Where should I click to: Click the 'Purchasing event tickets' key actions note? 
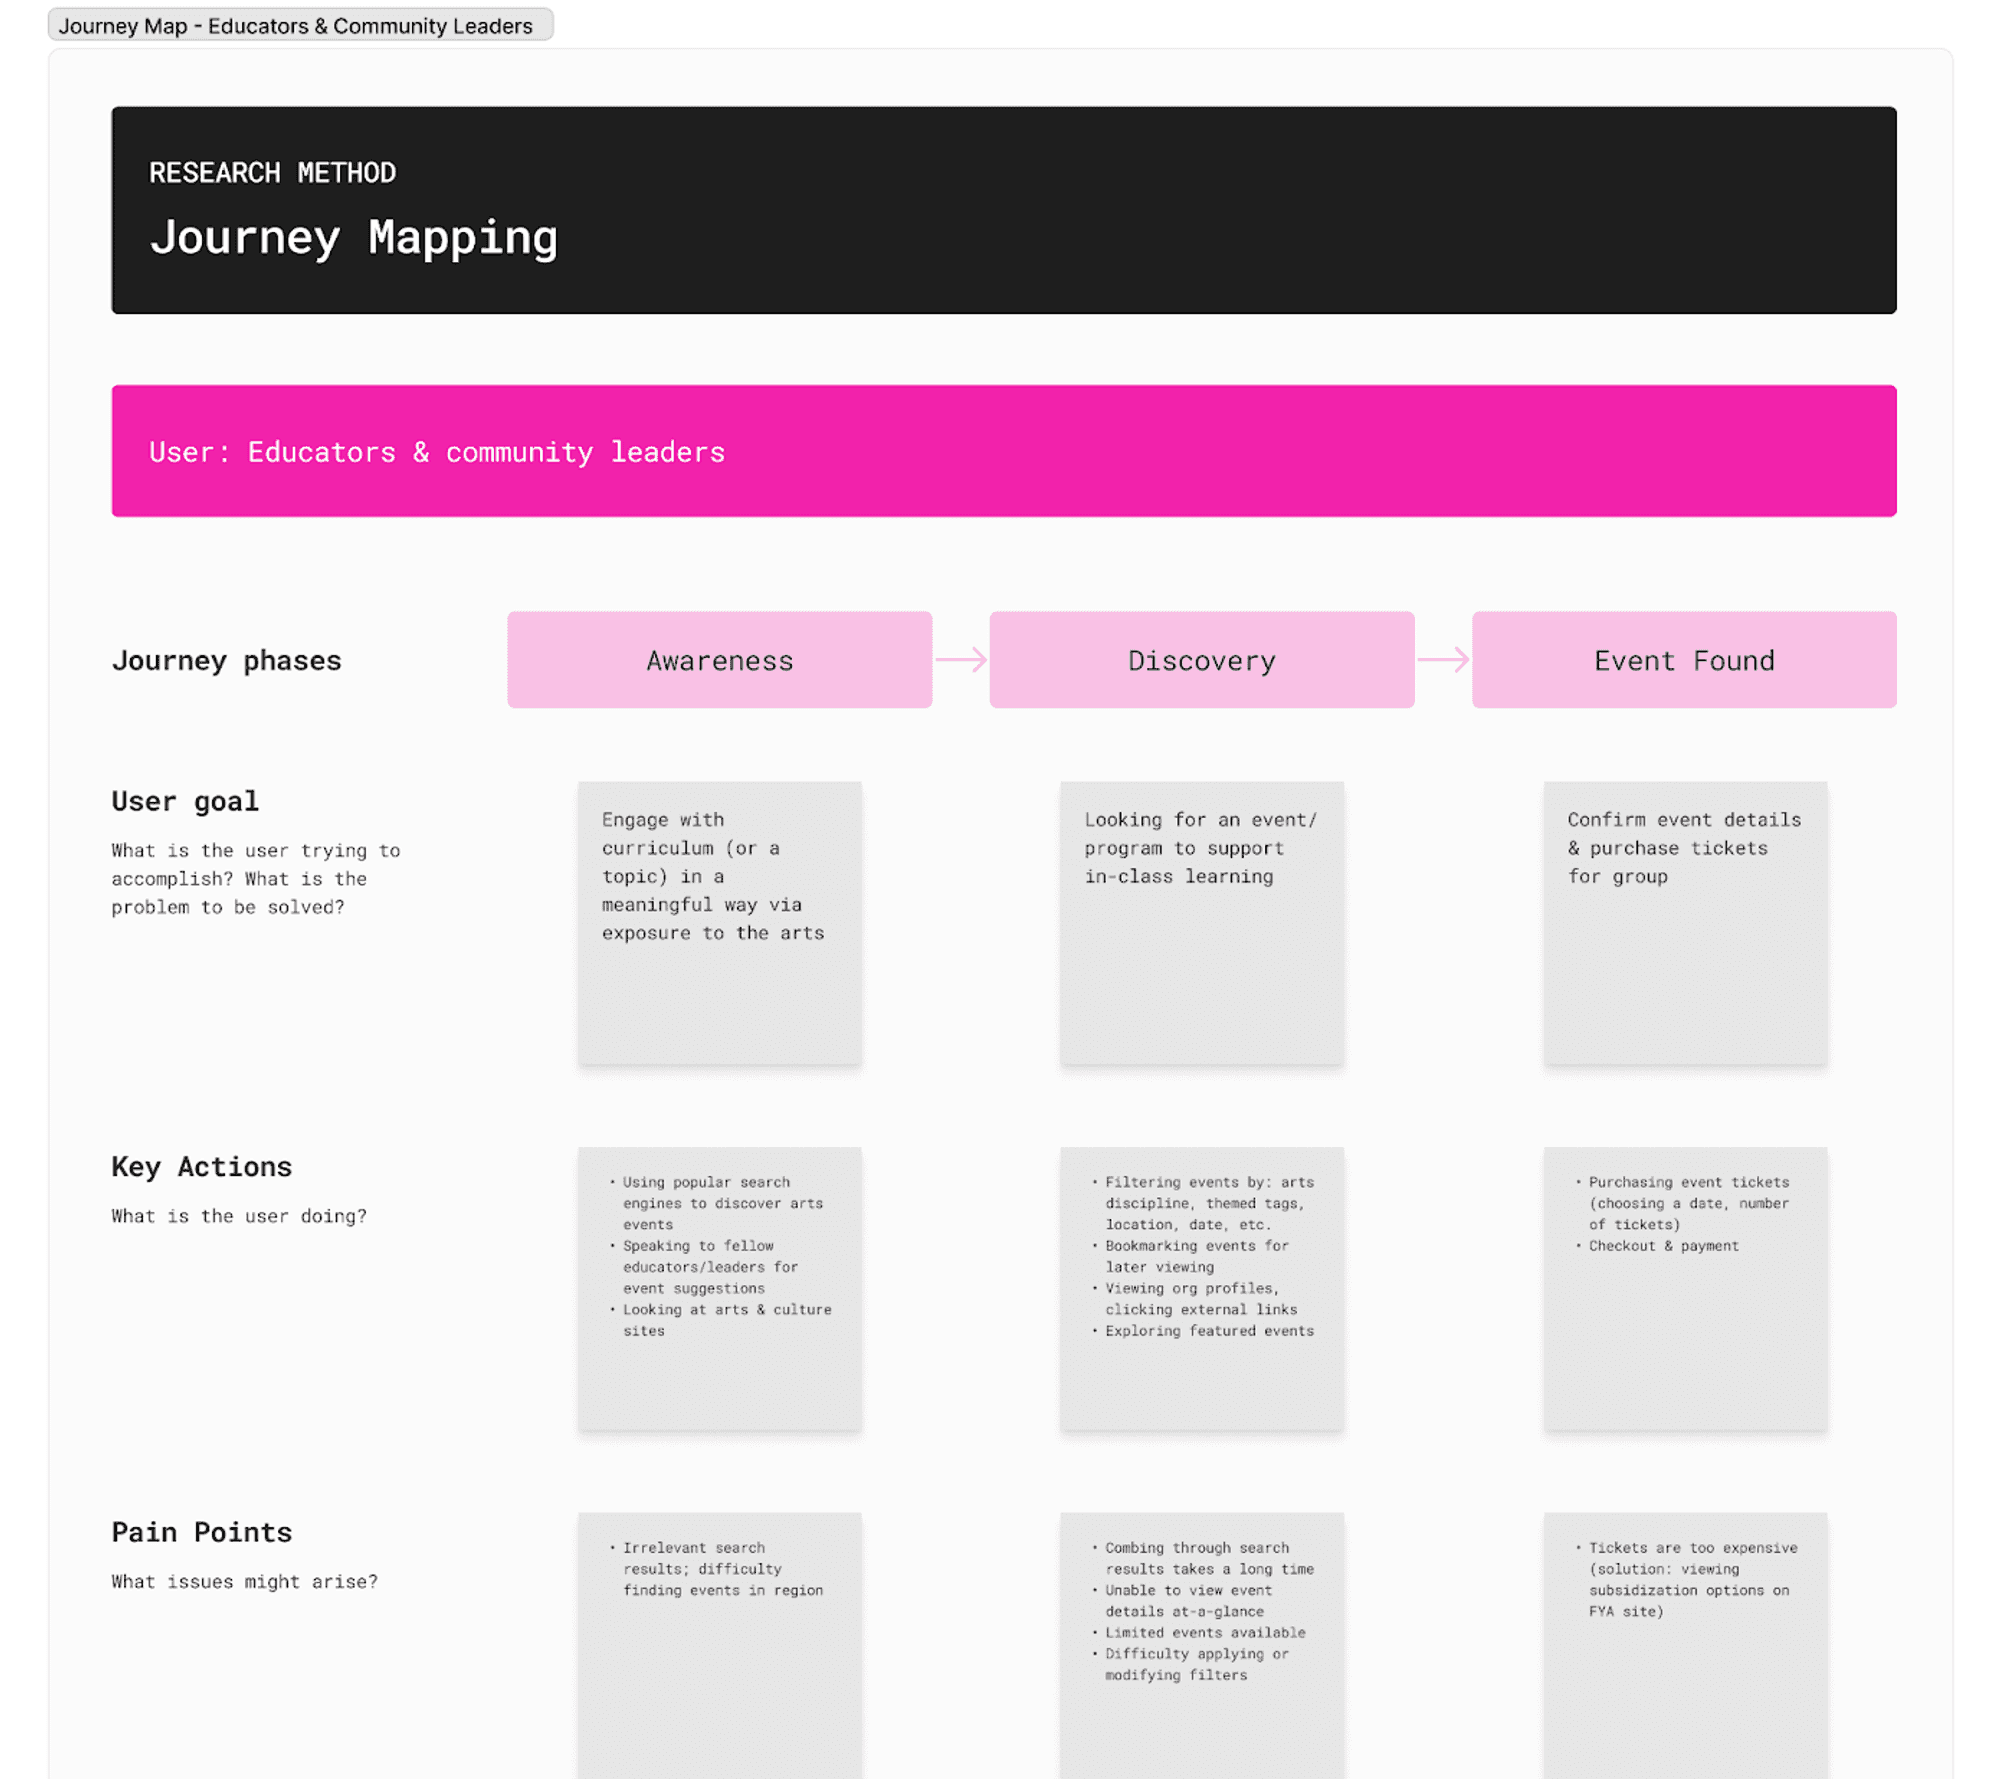click(x=1684, y=1288)
